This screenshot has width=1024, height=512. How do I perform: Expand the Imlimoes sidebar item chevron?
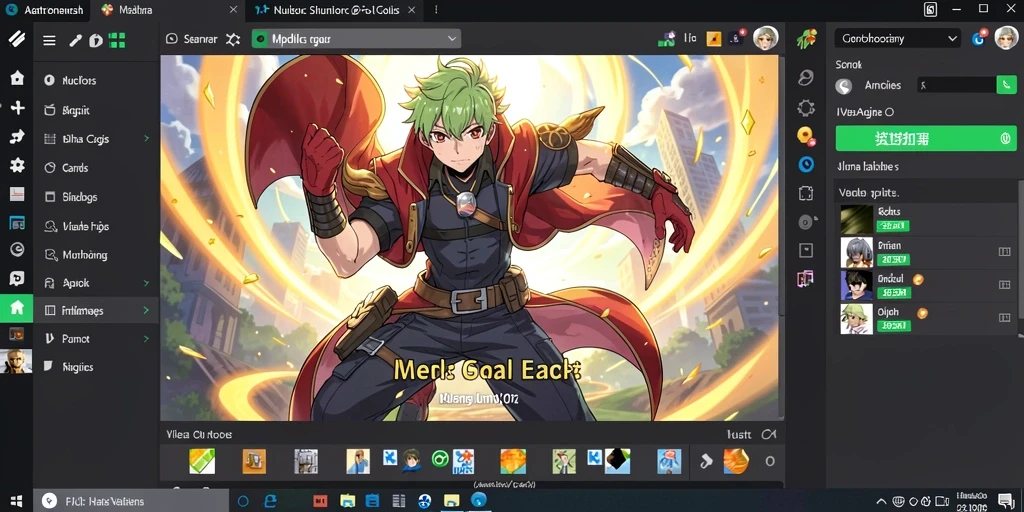click(x=146, y=311)
